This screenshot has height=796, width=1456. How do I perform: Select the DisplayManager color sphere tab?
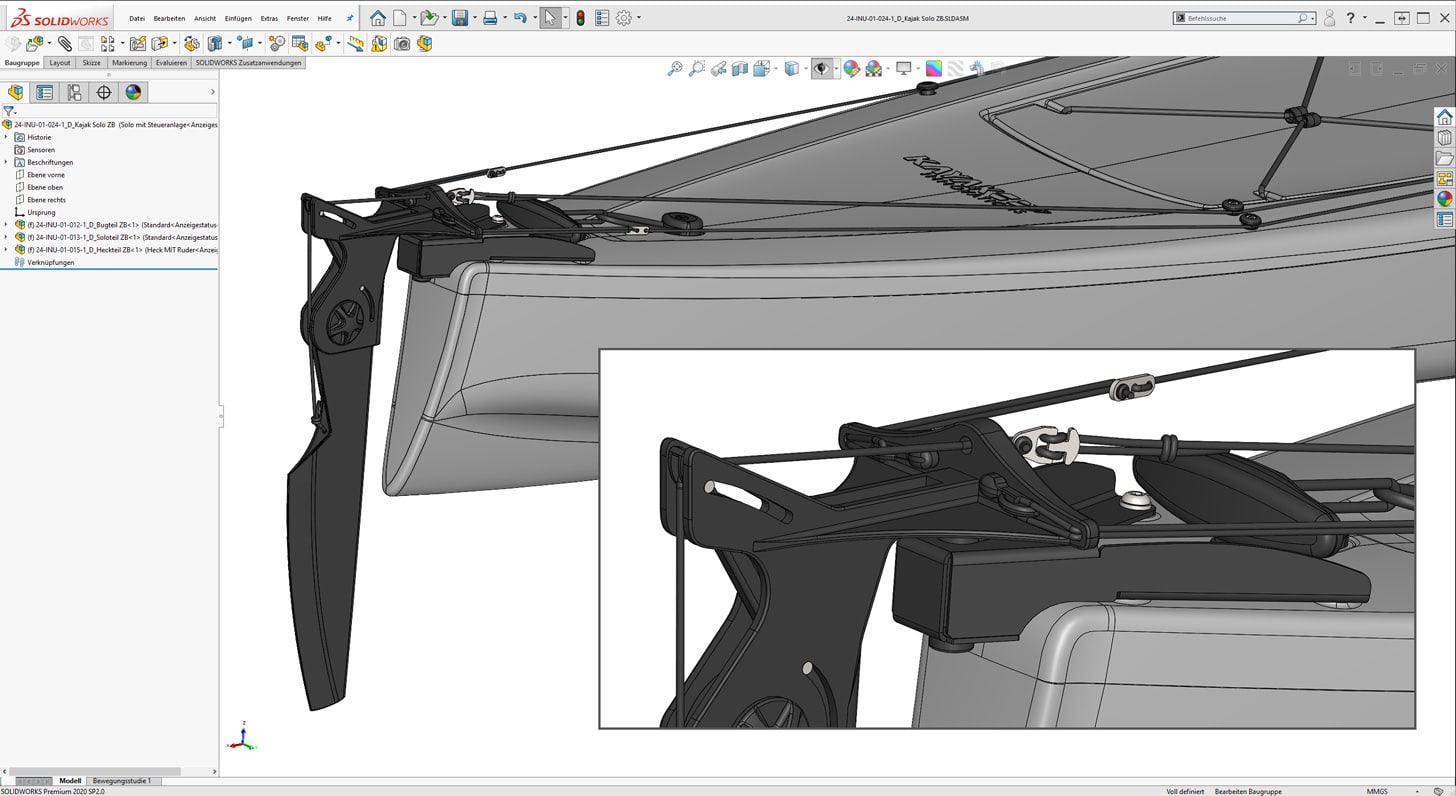[133, 92]
